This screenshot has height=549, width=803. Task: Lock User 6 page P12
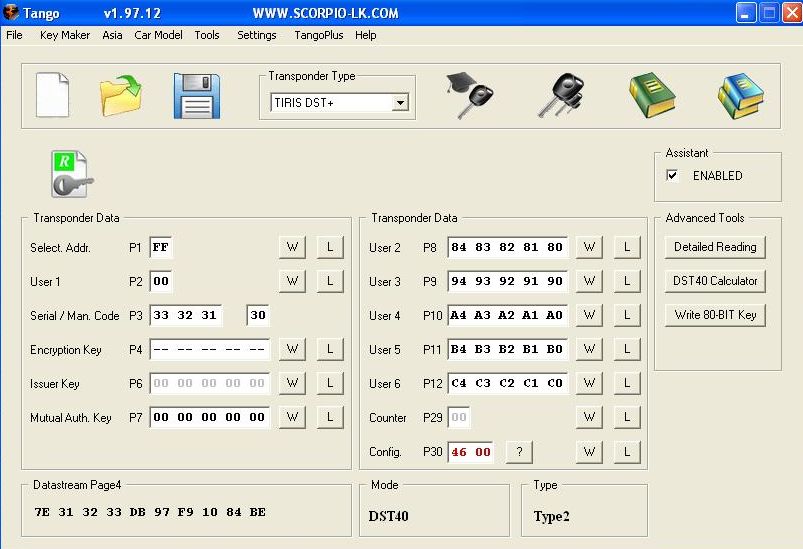[627, 383]
